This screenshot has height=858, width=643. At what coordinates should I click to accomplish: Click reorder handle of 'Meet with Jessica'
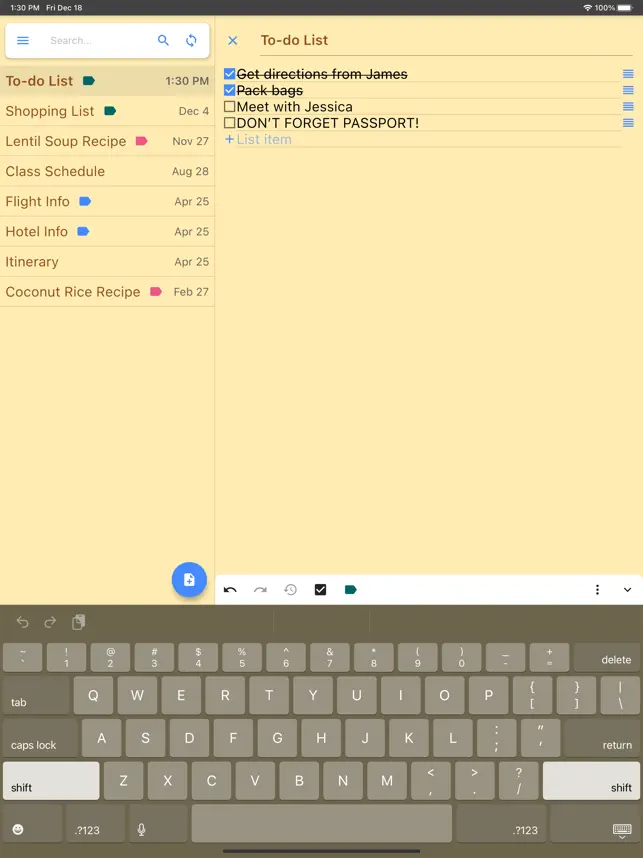(628, 107)
